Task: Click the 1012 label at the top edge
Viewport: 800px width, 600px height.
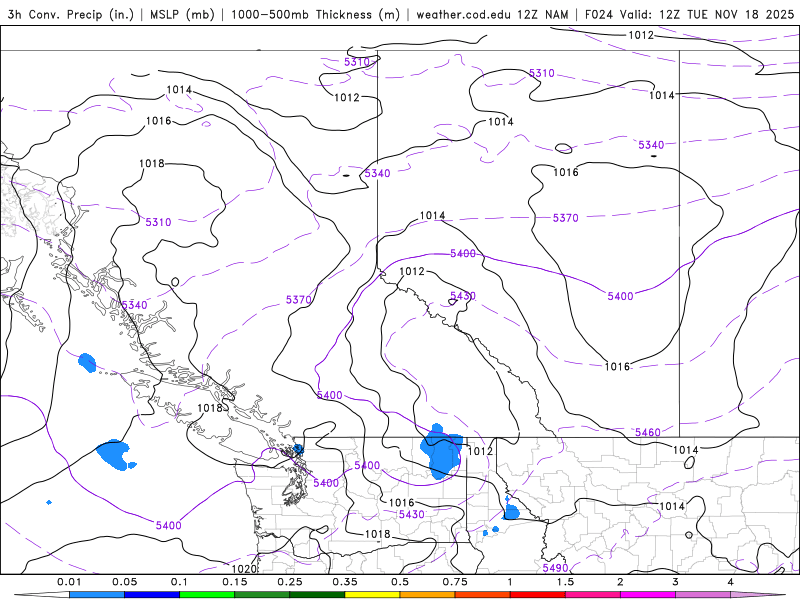Action: pyautogui.click(x=641, y=35)
